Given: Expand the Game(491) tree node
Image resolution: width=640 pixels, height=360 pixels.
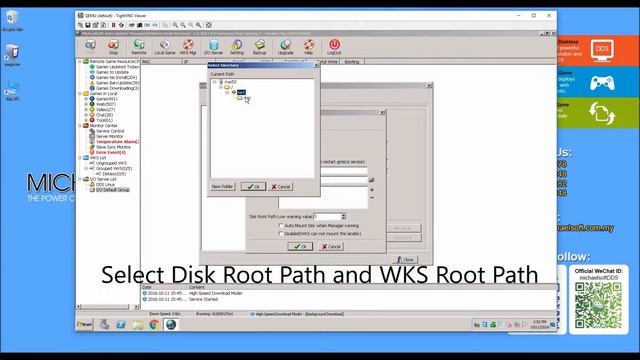Looking at the screenshot, I should [86, 99].
